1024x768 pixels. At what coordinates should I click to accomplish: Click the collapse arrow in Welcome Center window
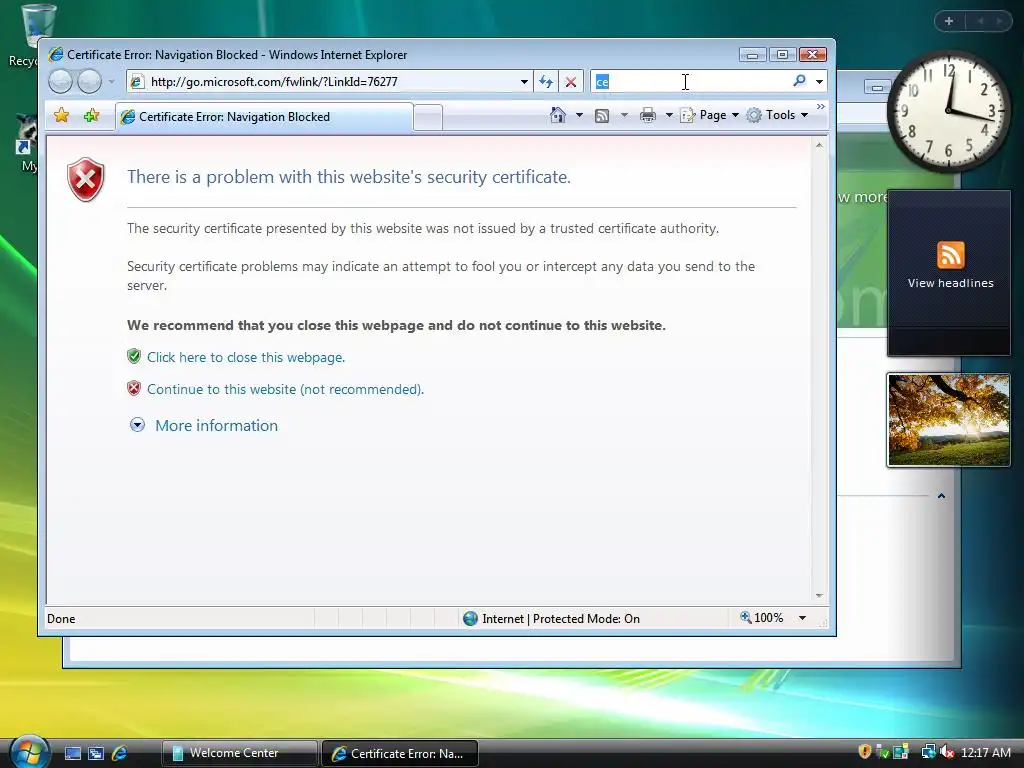pos(941,496)
